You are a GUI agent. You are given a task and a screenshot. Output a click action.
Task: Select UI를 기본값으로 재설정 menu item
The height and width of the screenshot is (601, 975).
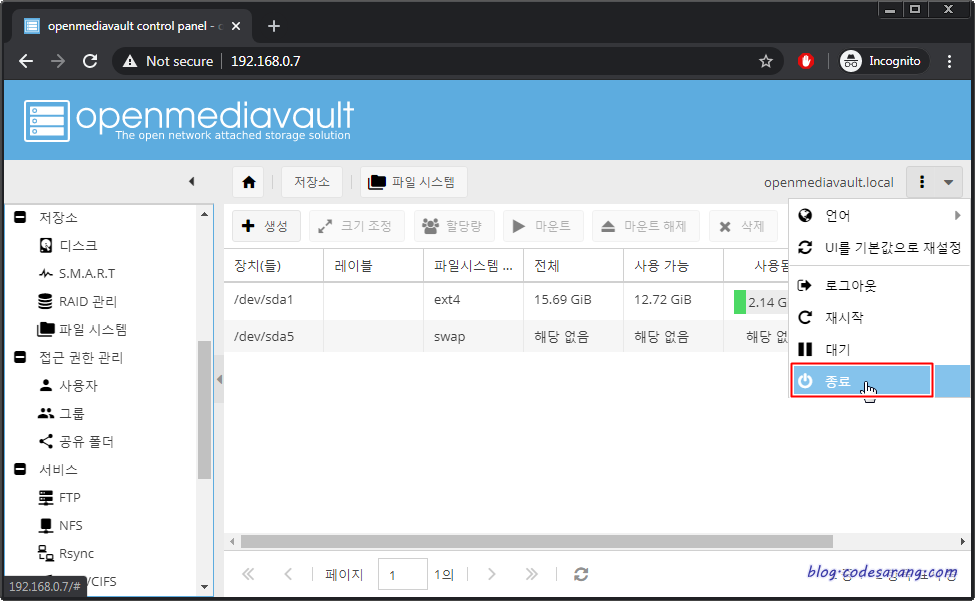click(879, 247)
